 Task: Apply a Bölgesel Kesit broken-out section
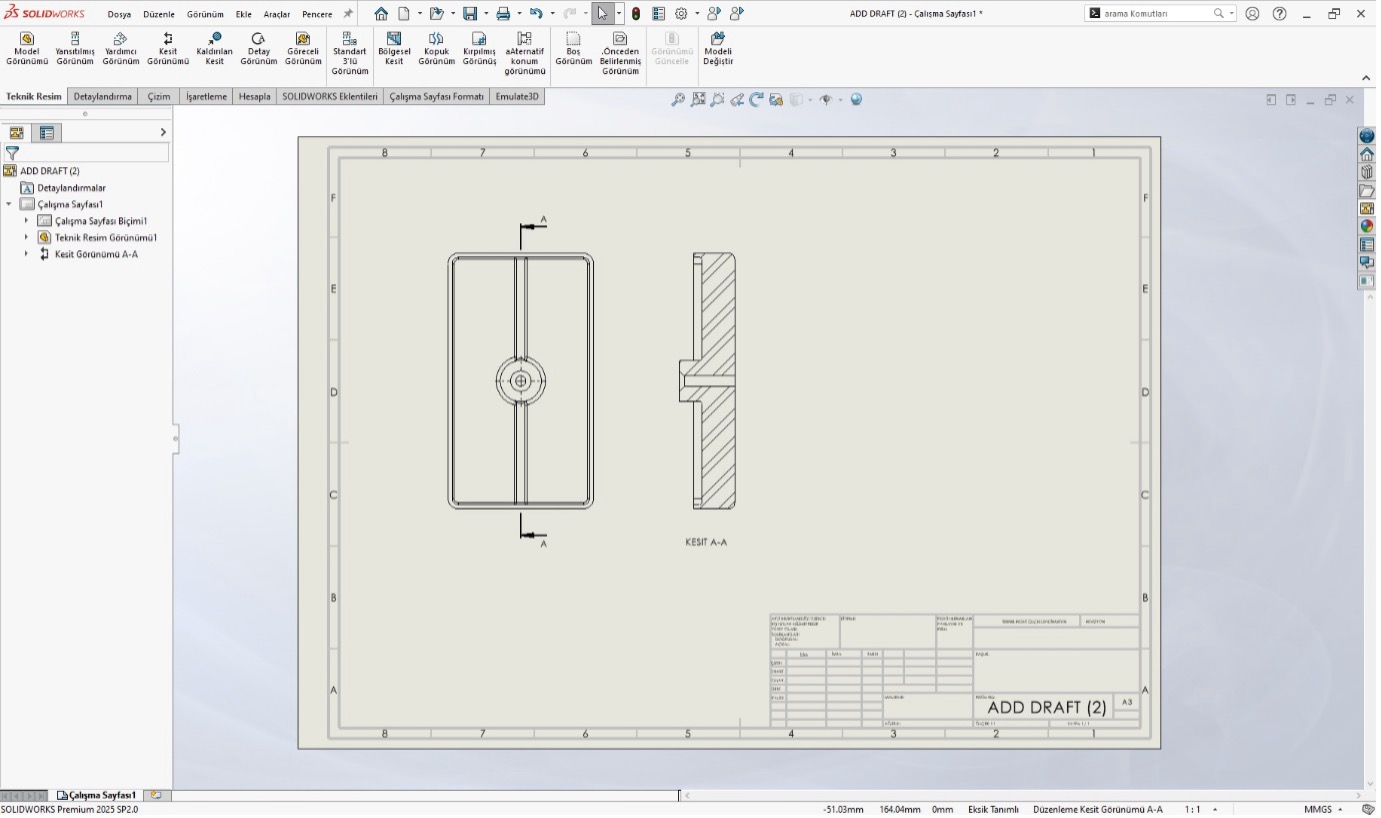[394, 48]
